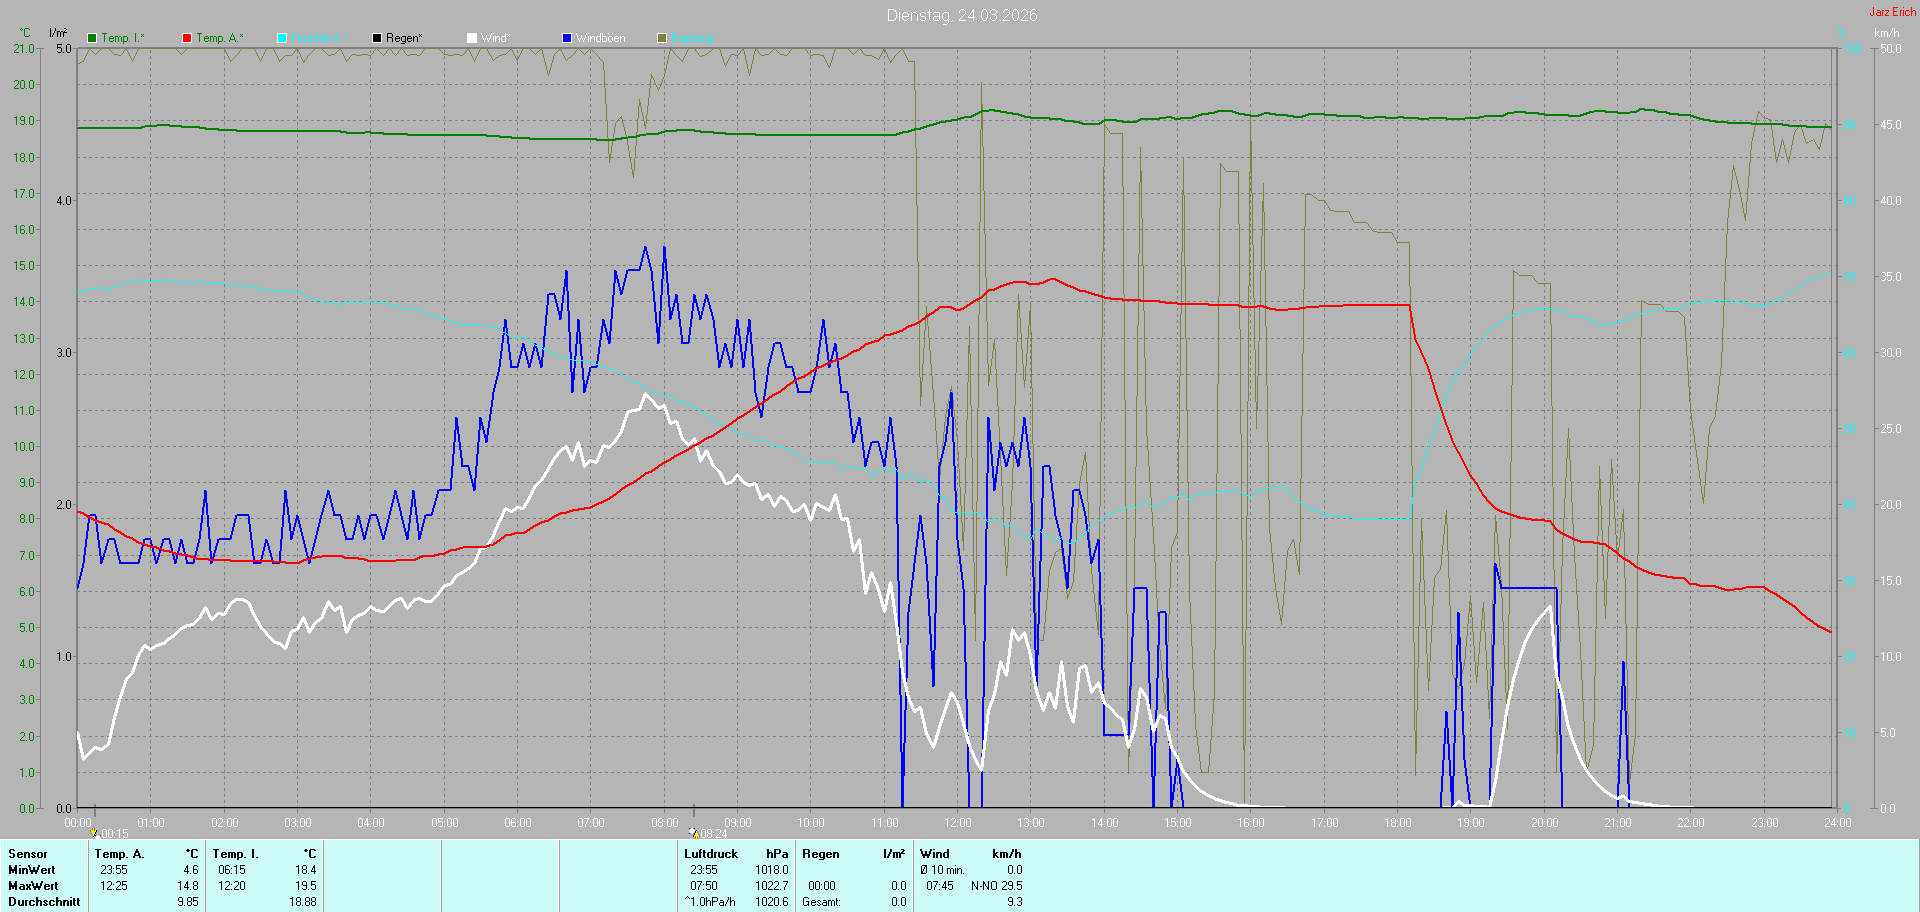Click the 12:00 time axis label

pyautogui.click(x=957, y=823)
